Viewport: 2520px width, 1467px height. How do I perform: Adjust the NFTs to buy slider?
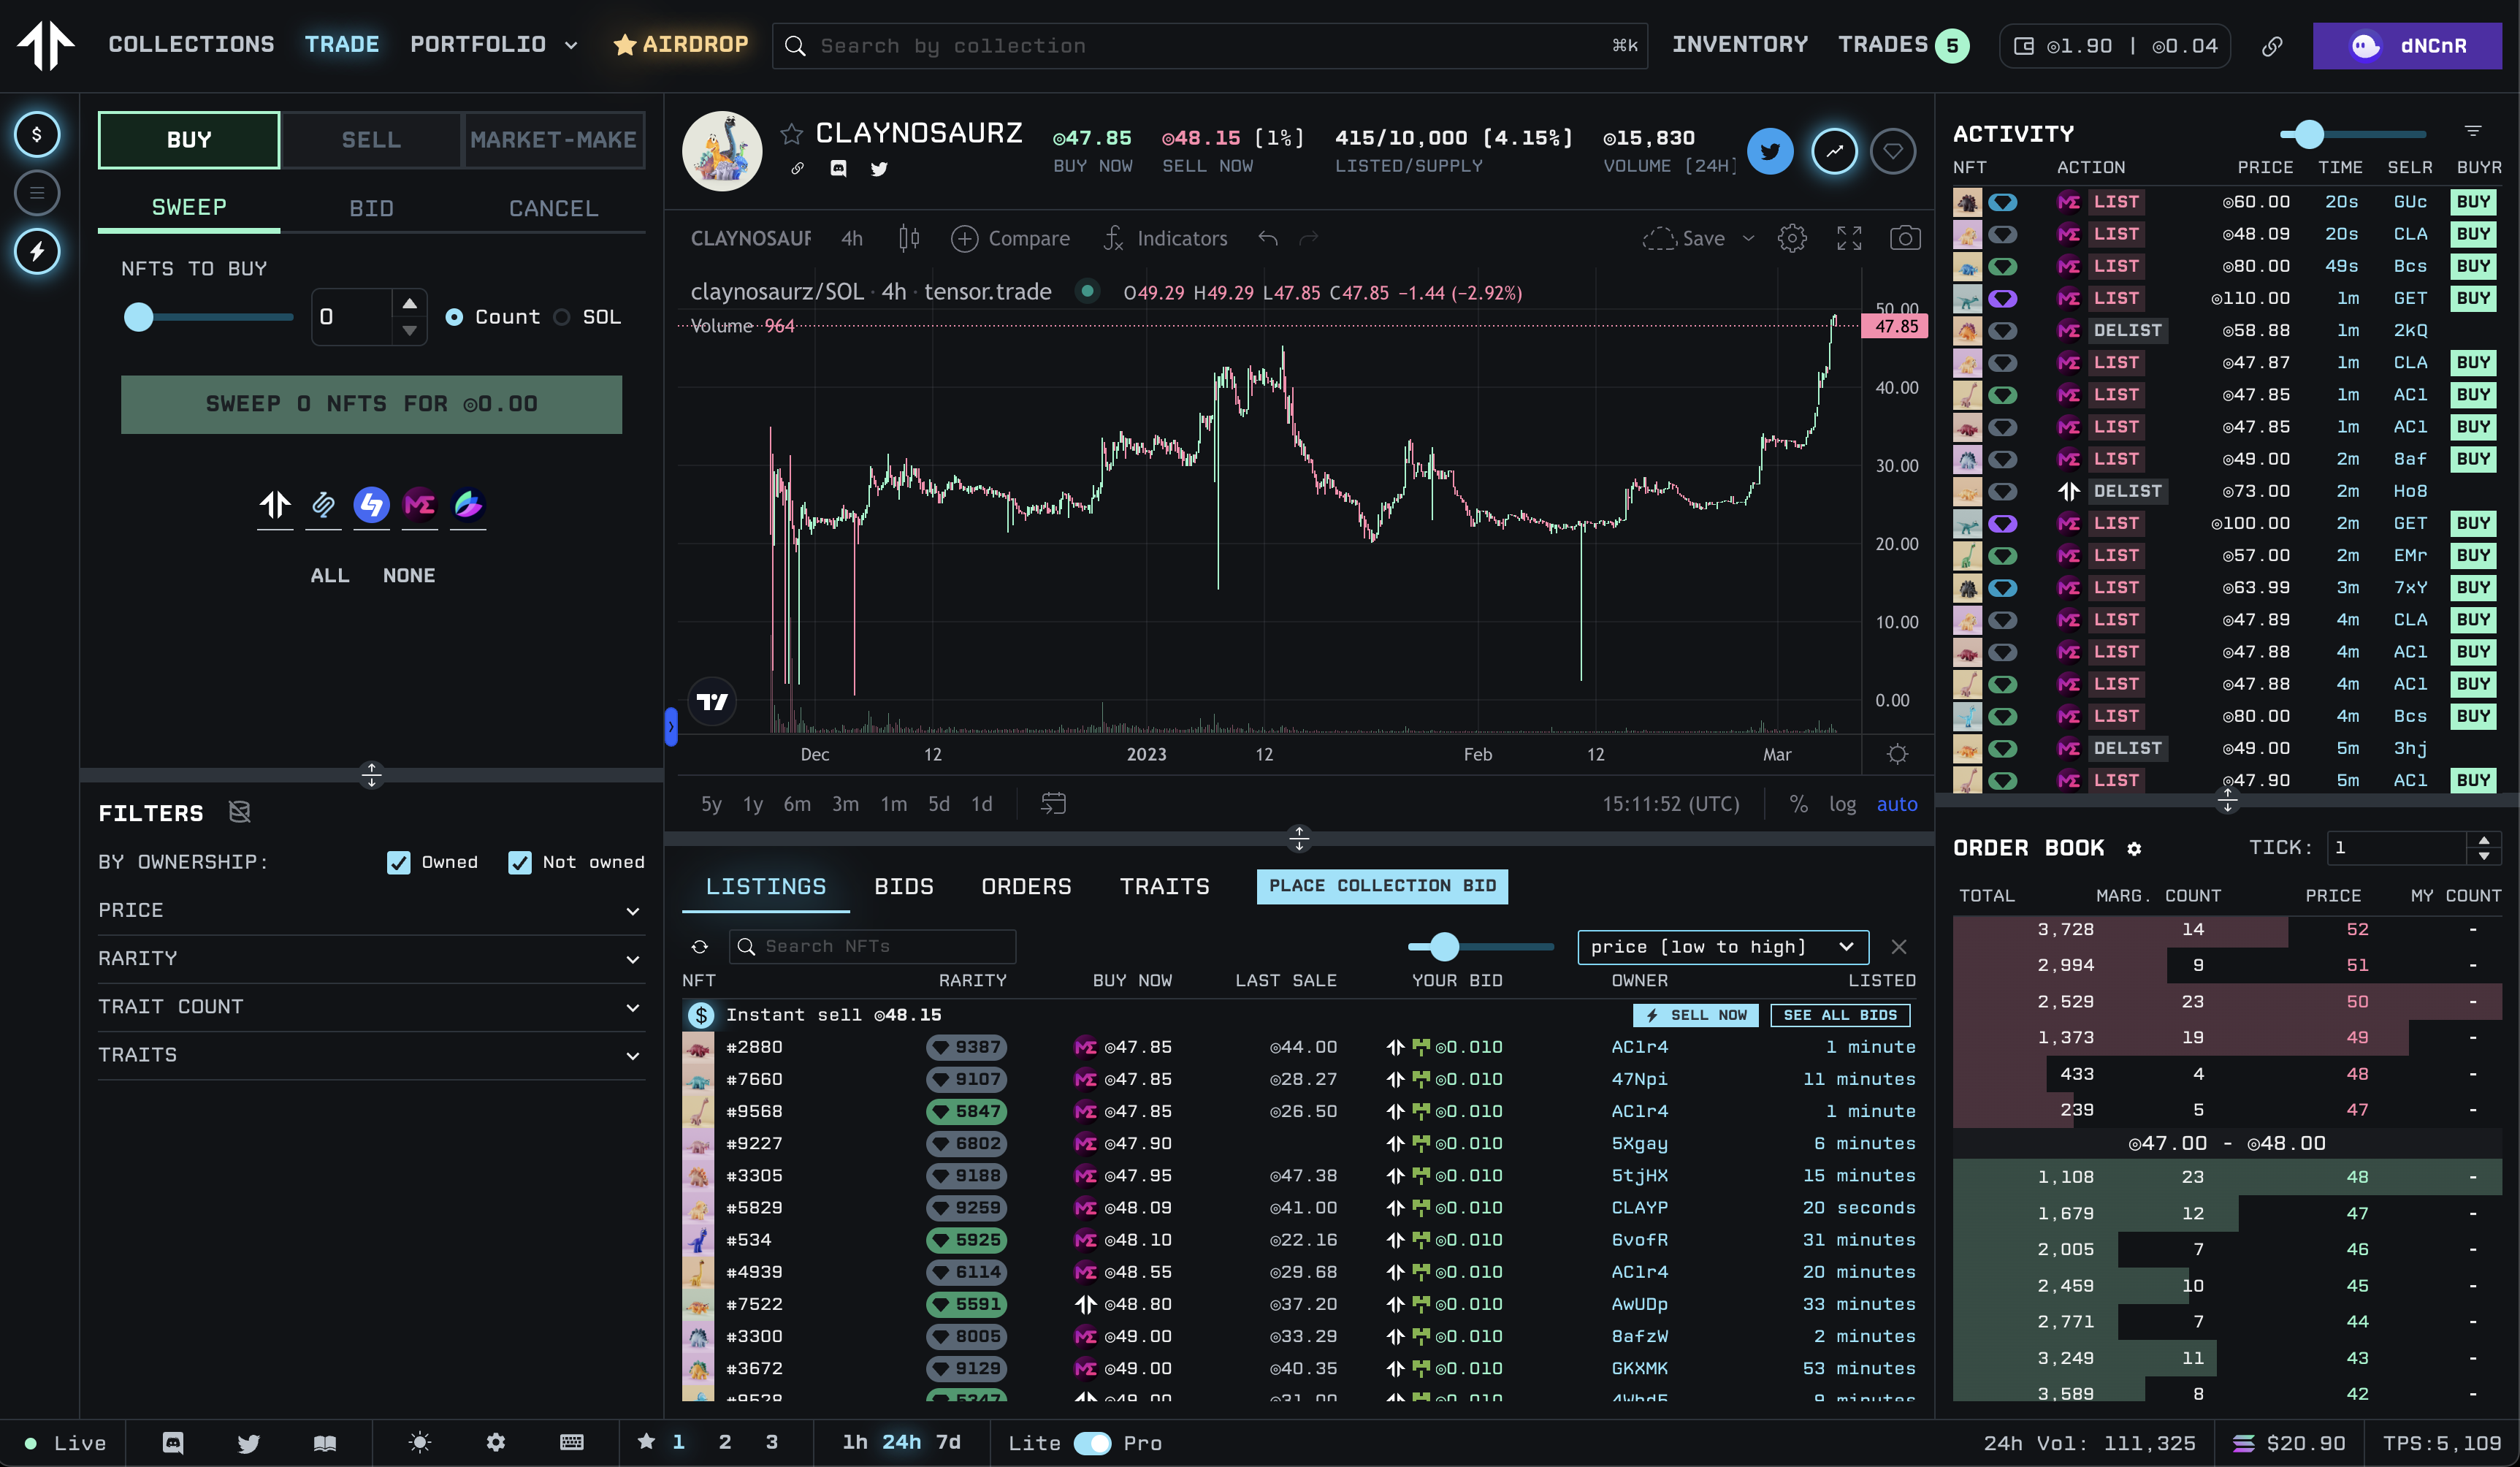[139, 317]
